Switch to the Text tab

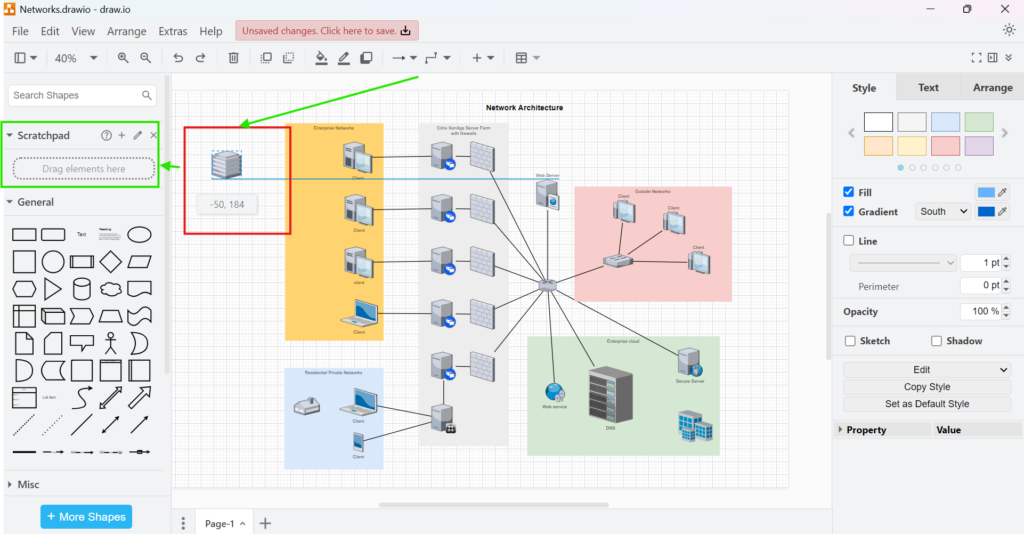[928, 88]
